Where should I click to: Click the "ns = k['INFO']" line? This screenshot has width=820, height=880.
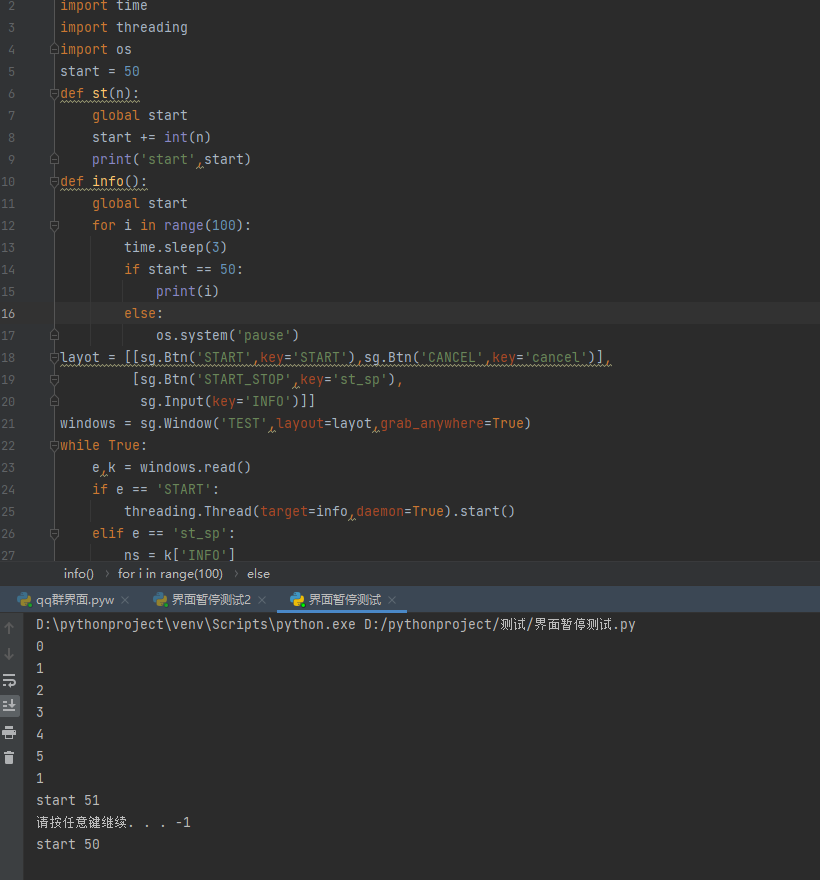[180, 555]
